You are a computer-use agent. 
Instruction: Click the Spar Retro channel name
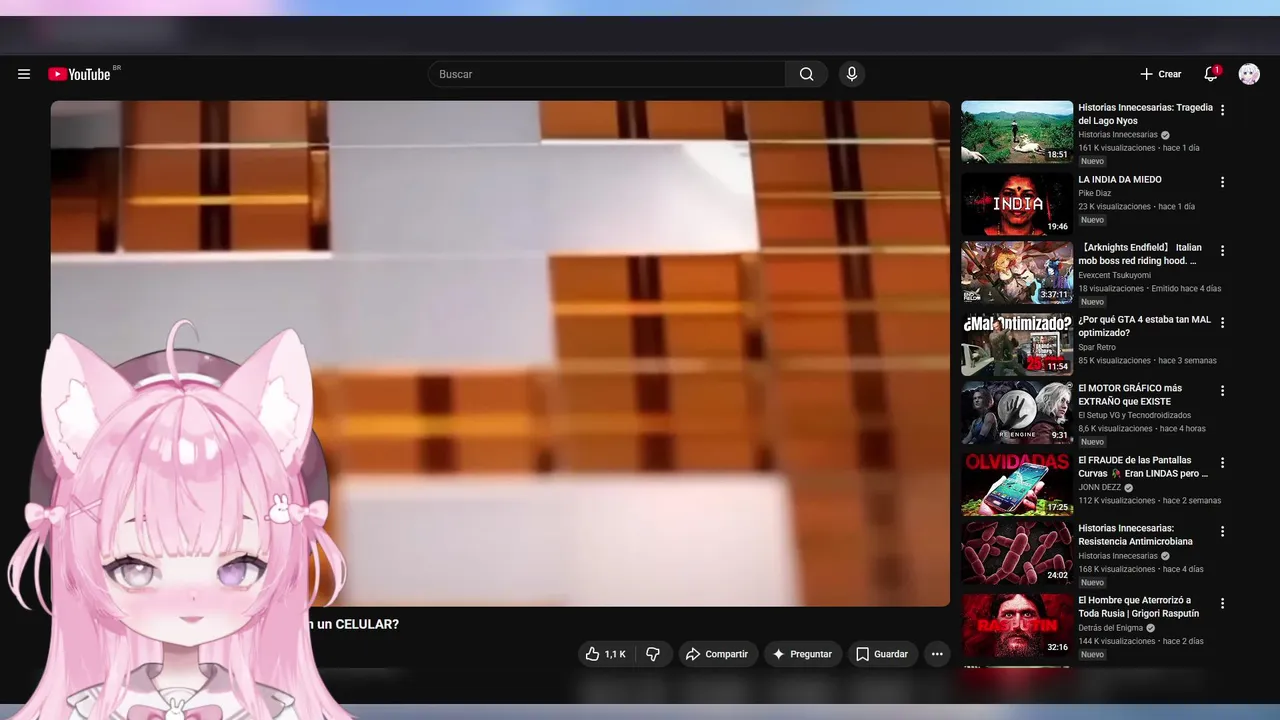(x=1097, y=347)
